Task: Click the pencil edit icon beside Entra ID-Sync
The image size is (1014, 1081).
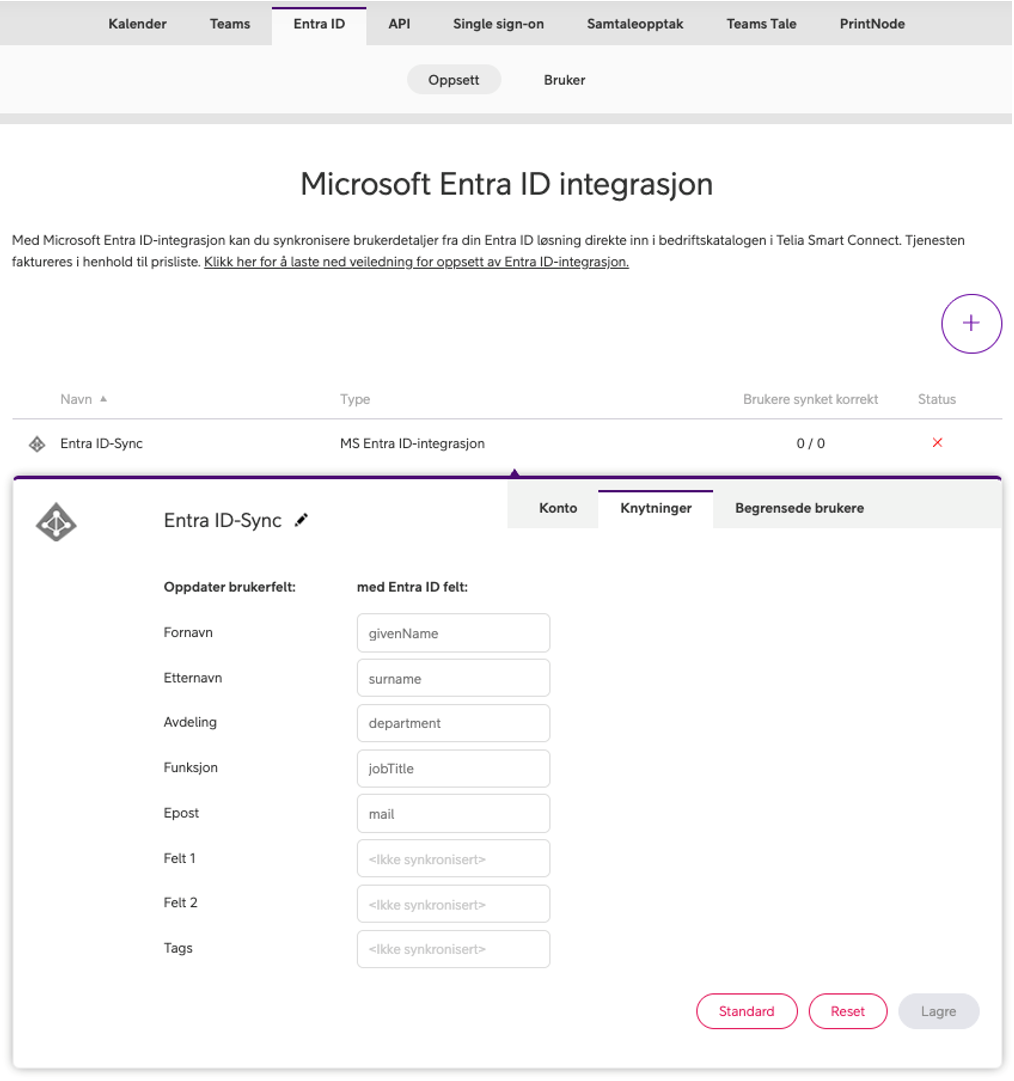Action: (x=301, y=520)
